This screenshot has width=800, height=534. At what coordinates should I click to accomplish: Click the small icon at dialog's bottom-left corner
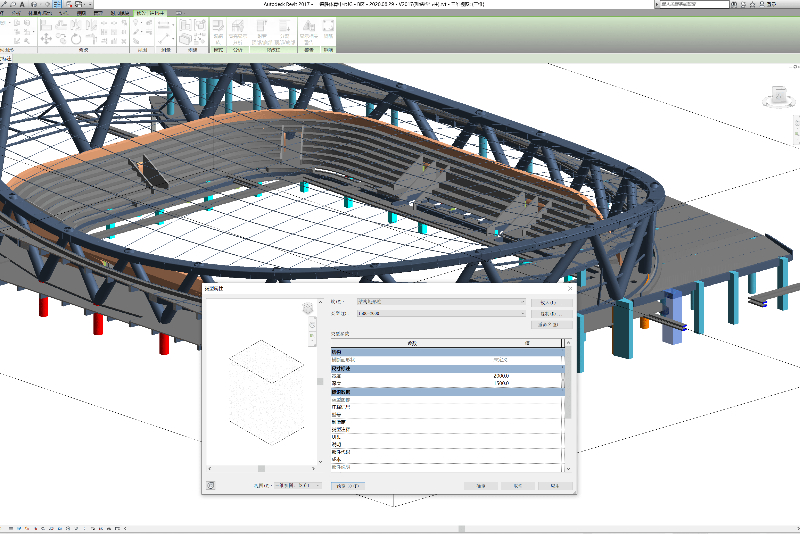[x=210, y=486]
